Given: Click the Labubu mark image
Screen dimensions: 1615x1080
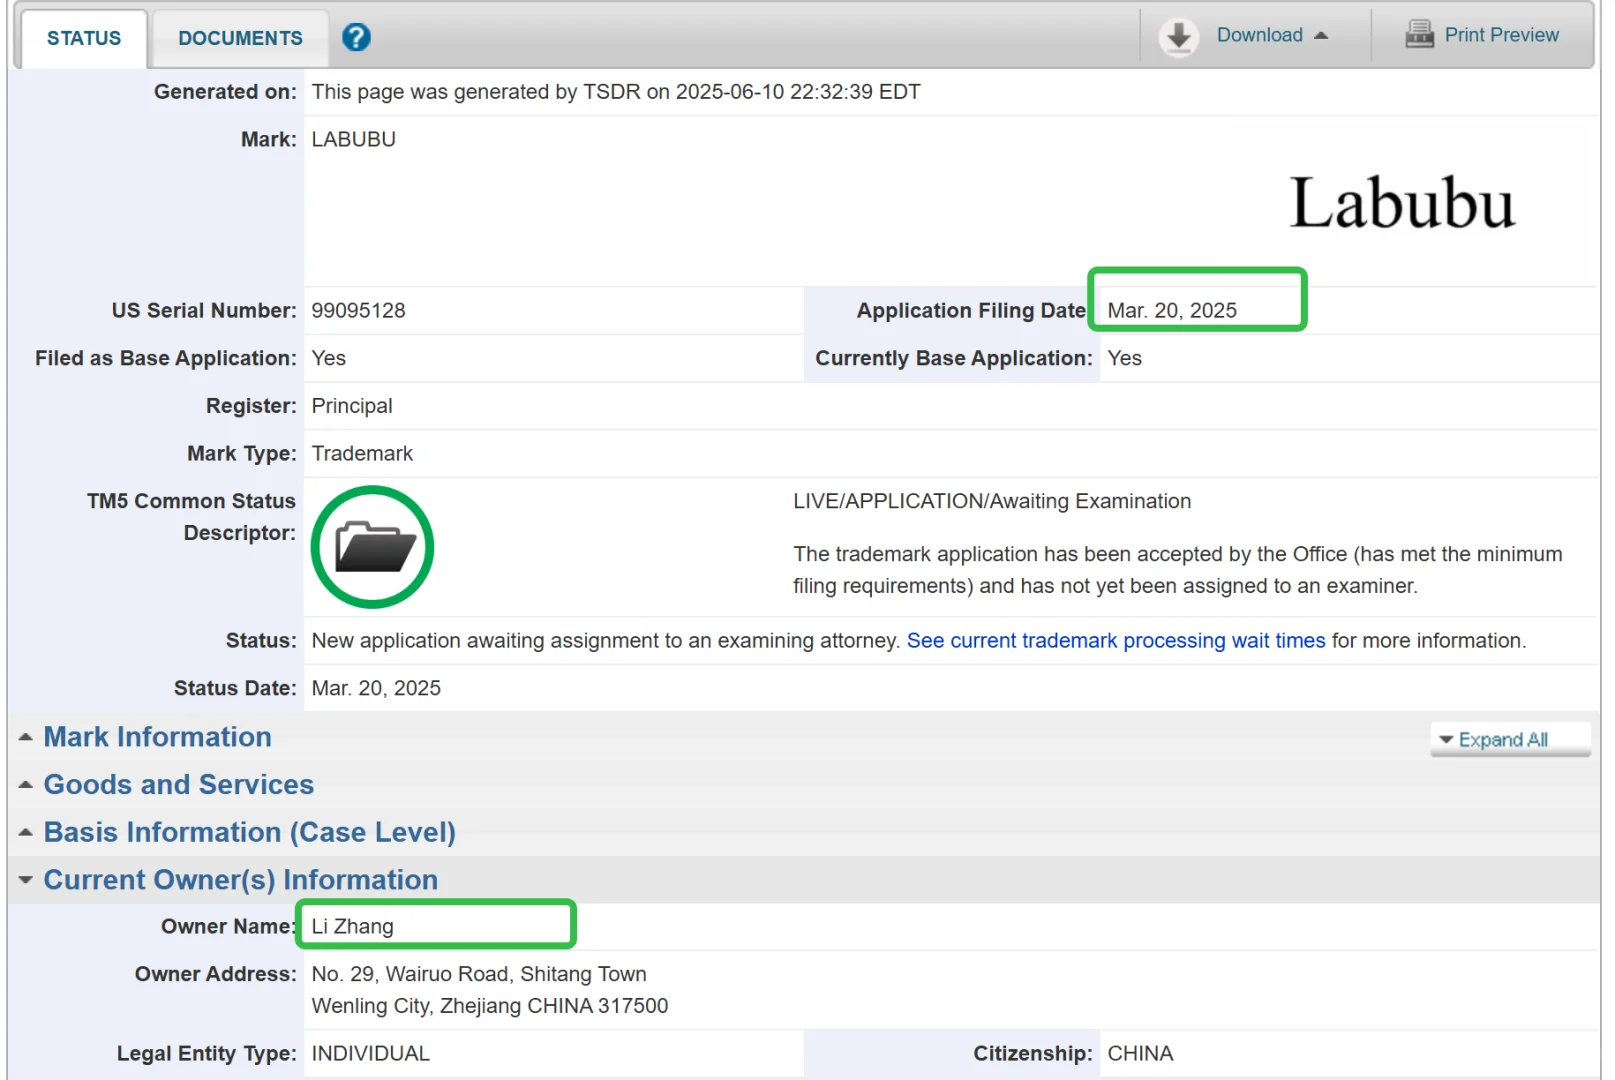Looking at the screenshot, I should [x=1402, y=203].
